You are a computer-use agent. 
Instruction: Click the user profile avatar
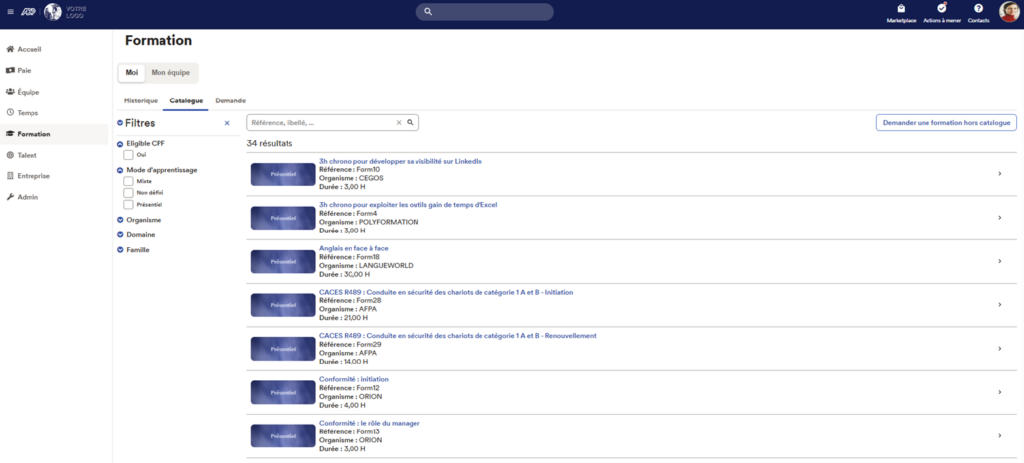[1008, 11]
